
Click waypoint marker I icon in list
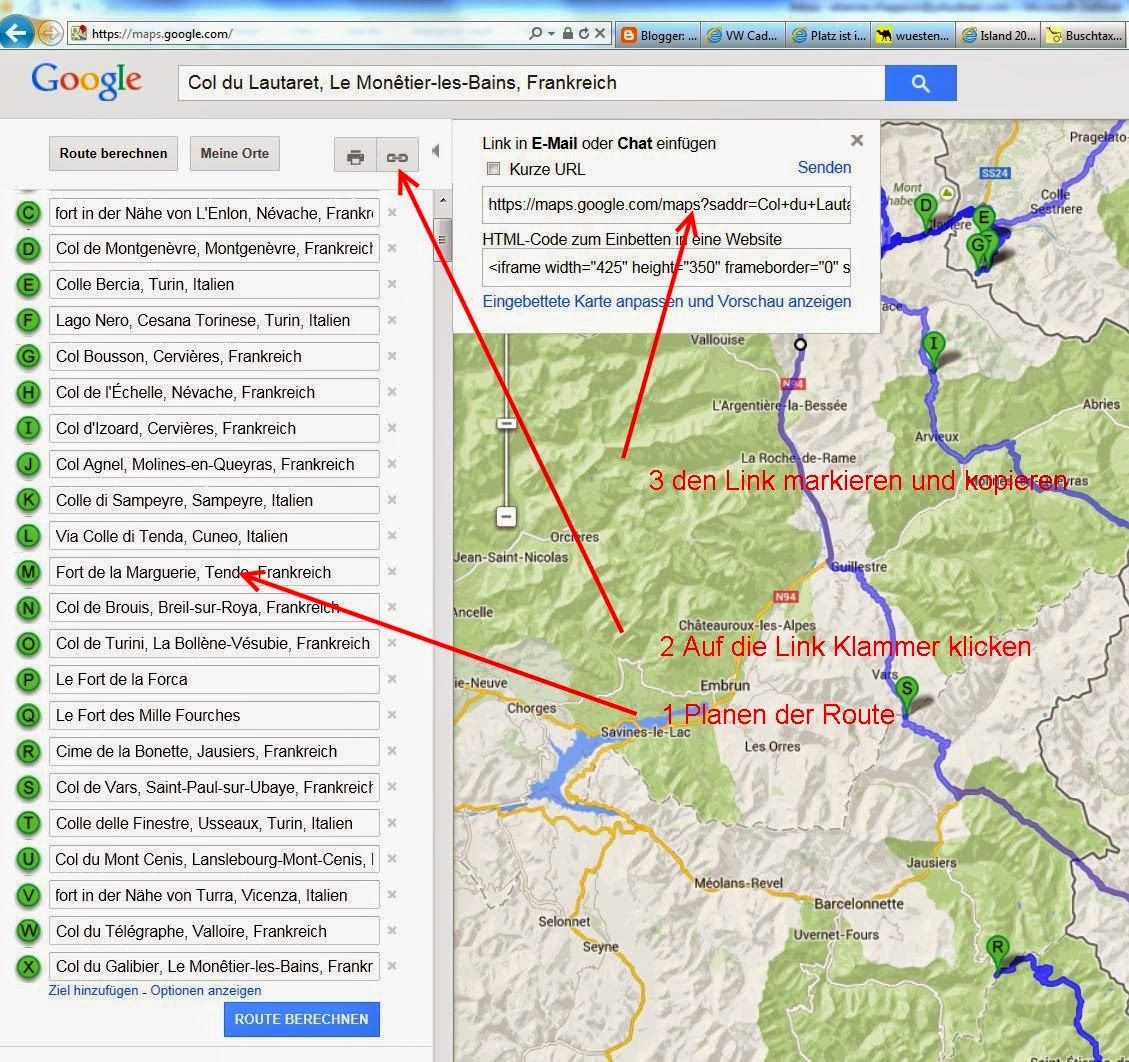28,428
